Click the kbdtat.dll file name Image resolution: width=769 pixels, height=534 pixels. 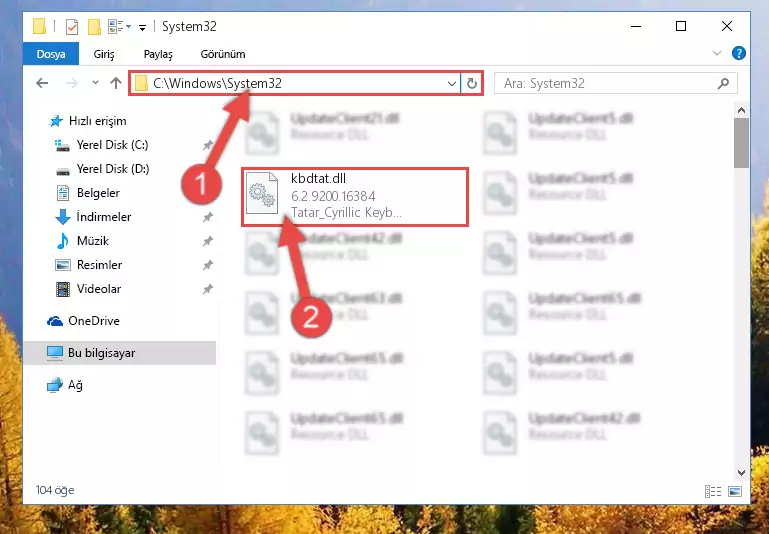tap(318, 179)
